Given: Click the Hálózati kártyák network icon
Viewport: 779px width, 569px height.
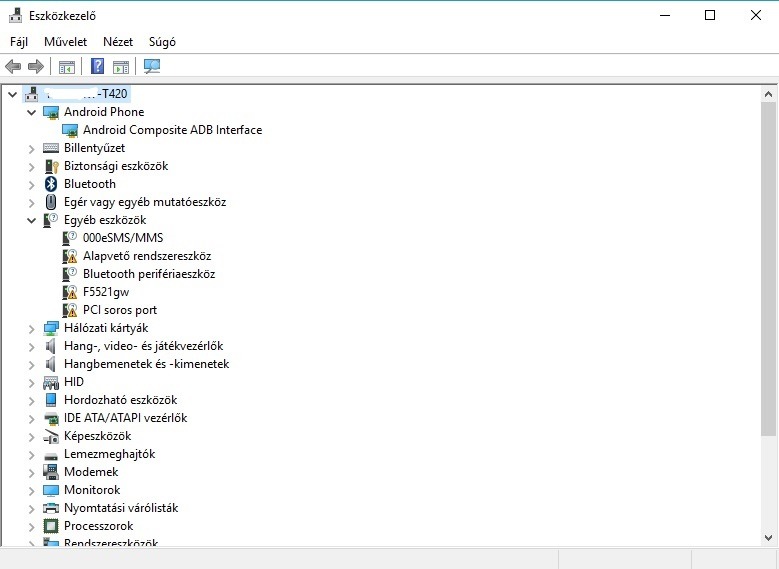Looking at the screenshot, I should click(x=51, y=328).
